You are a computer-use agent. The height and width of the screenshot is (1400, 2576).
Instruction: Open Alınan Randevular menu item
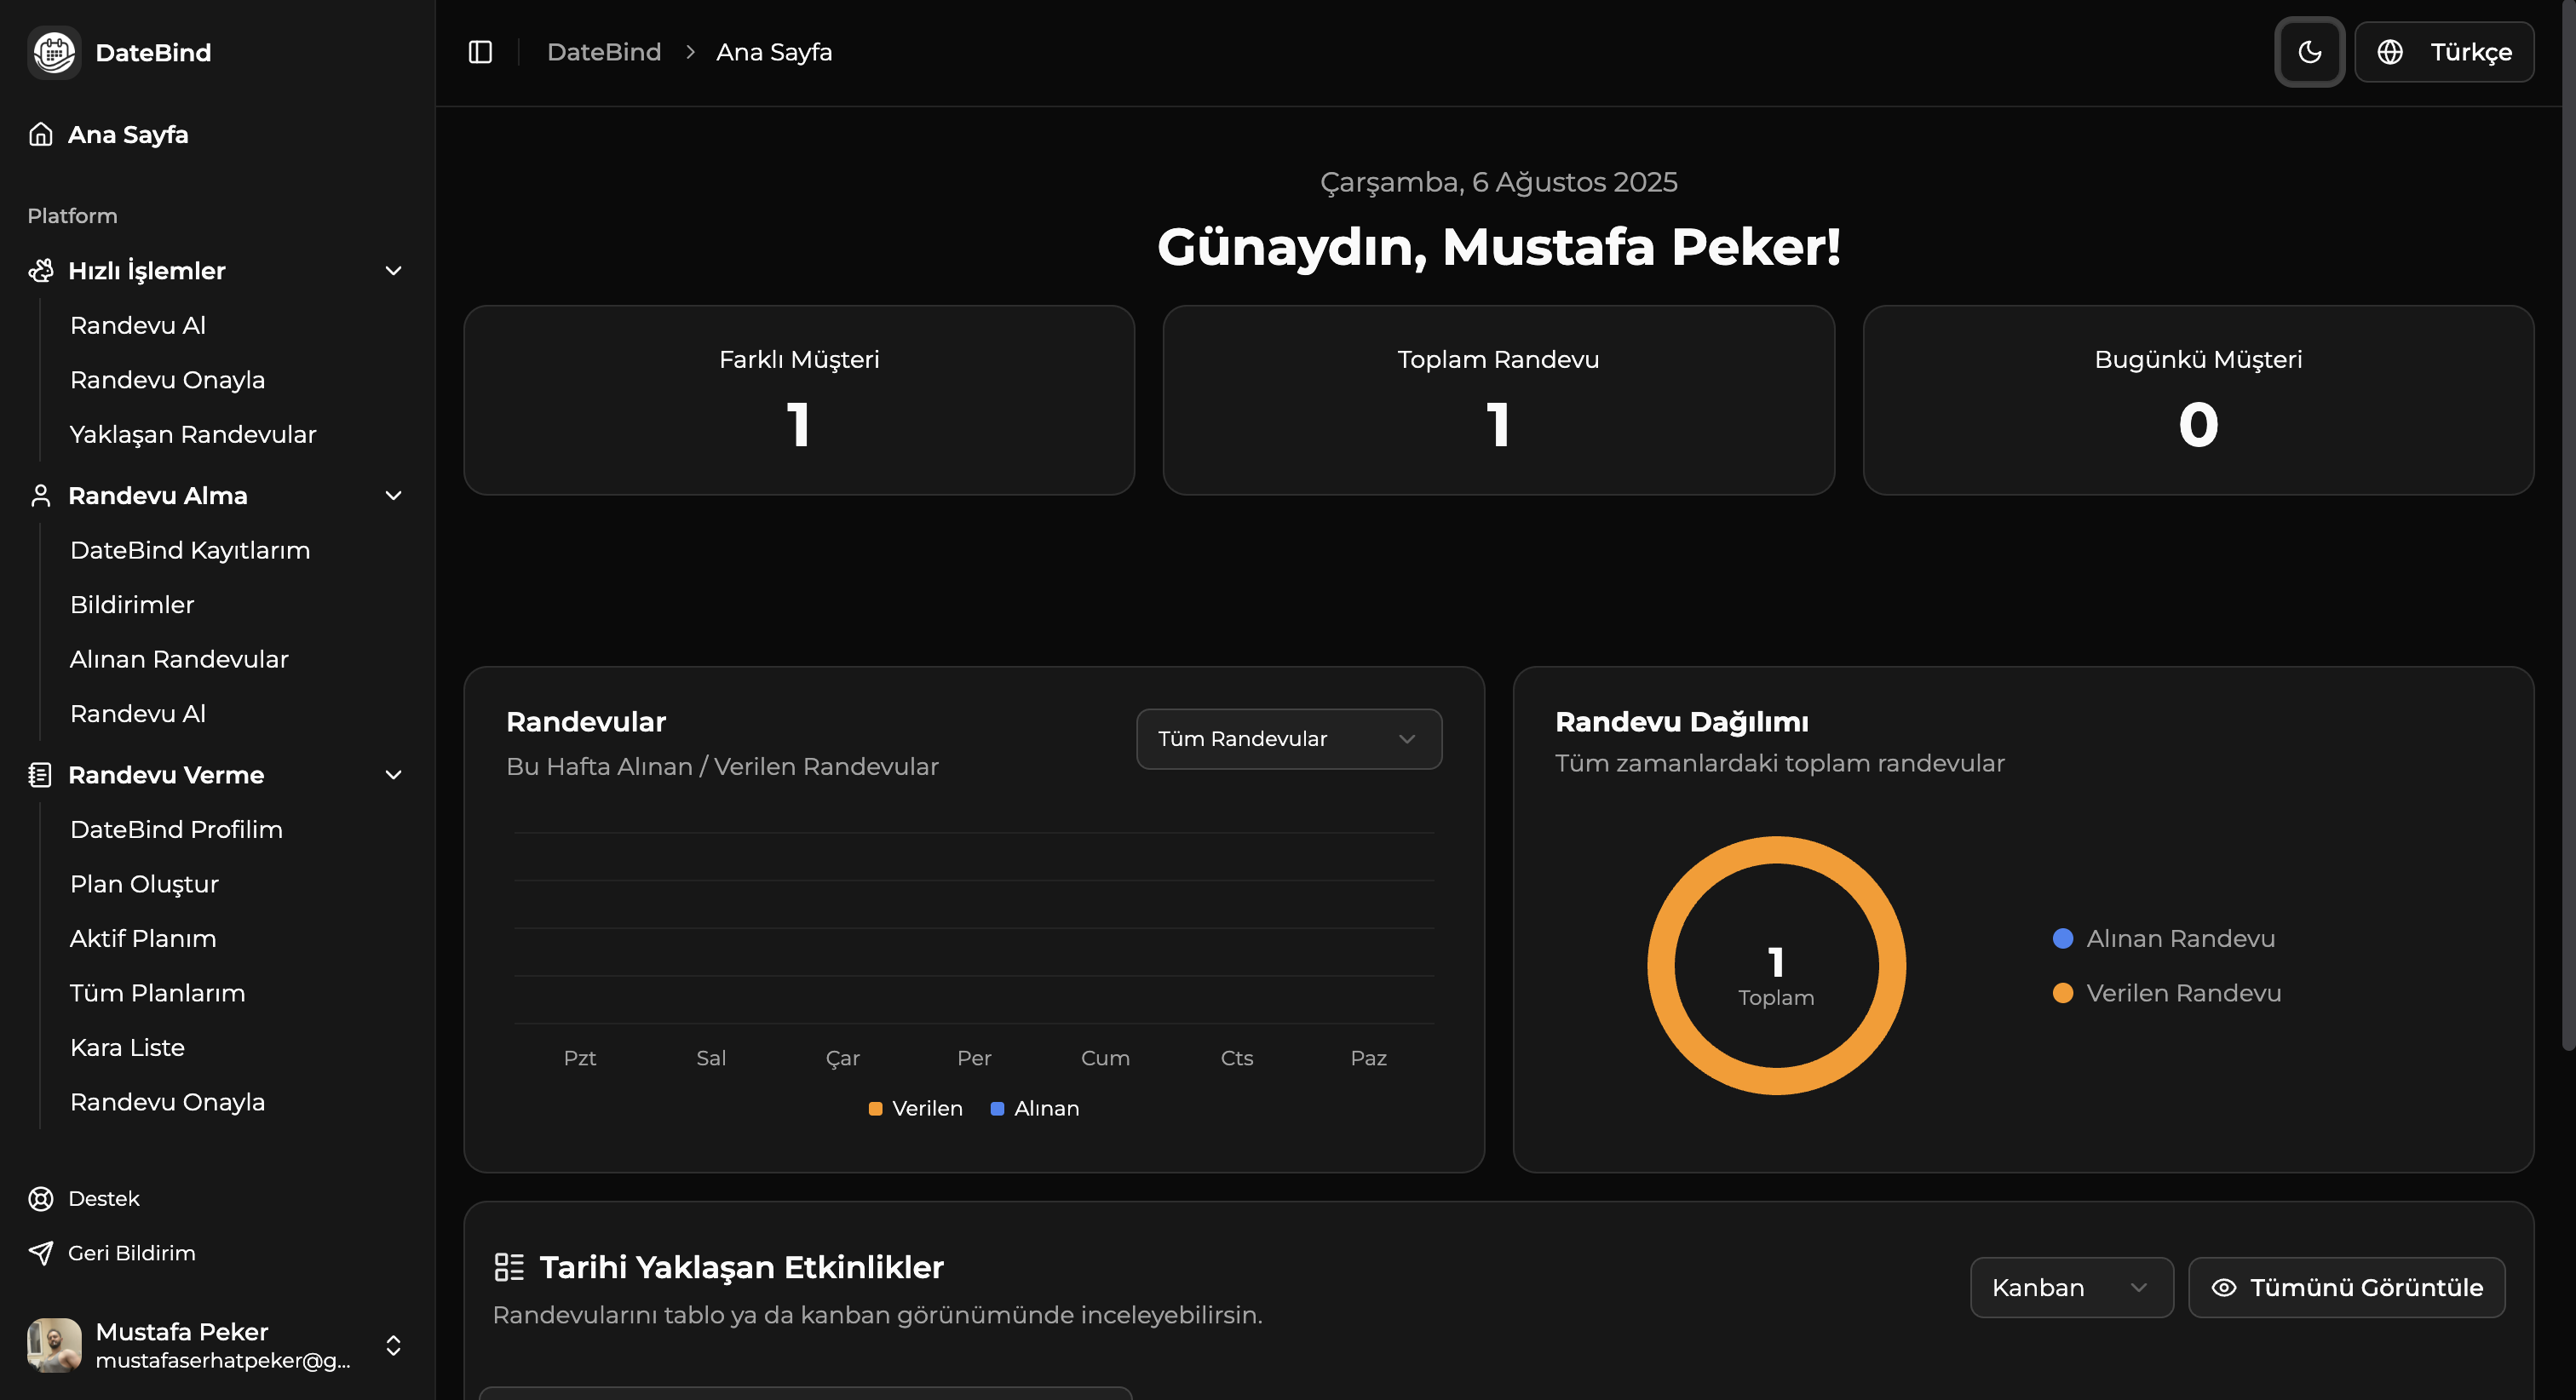pyautogui.click(x=179, y=659)
